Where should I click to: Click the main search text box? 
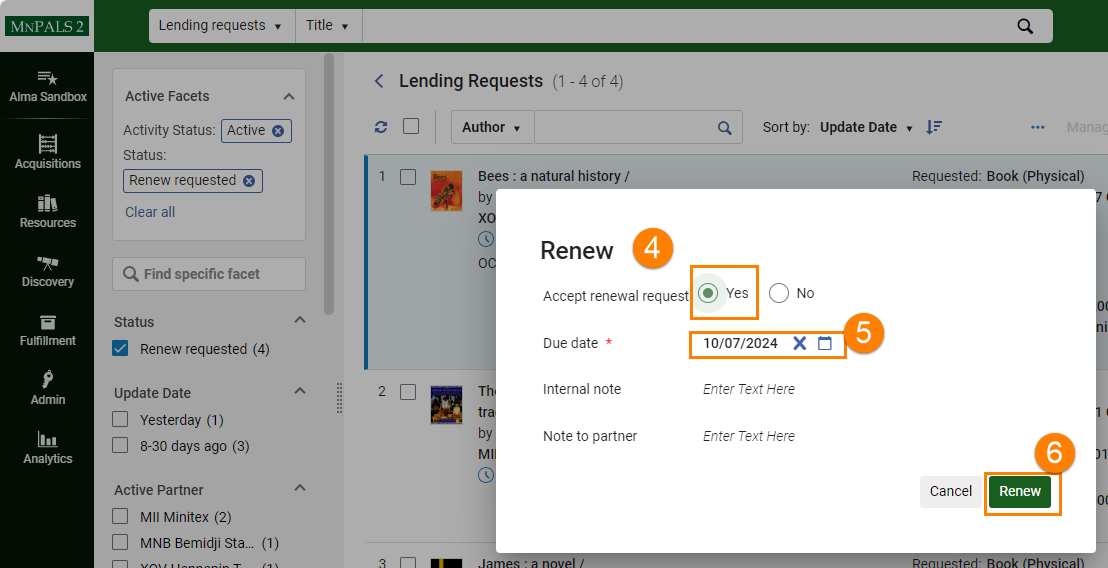[x=685, y=26]
